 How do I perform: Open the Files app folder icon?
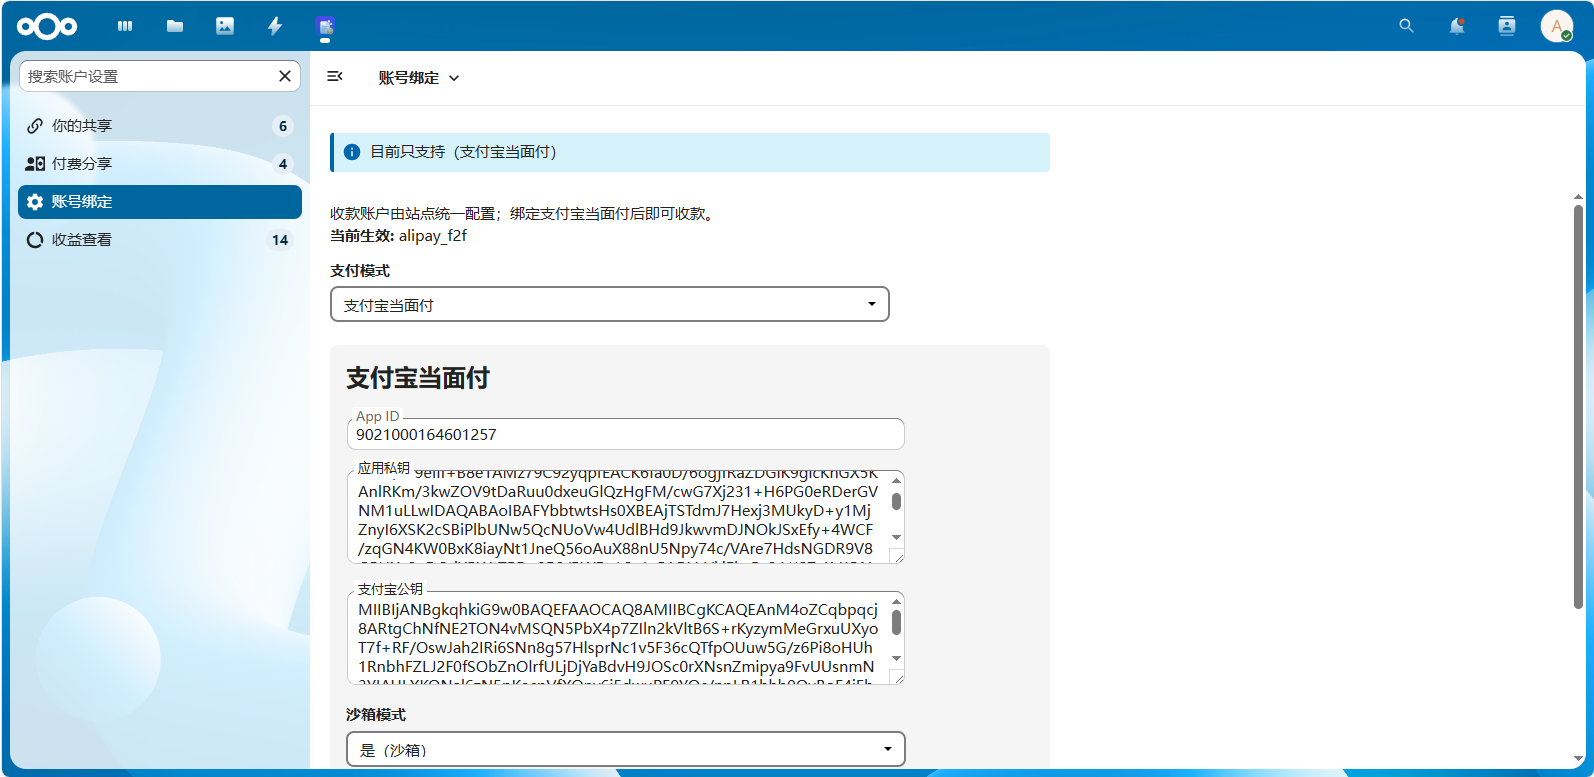175,26
